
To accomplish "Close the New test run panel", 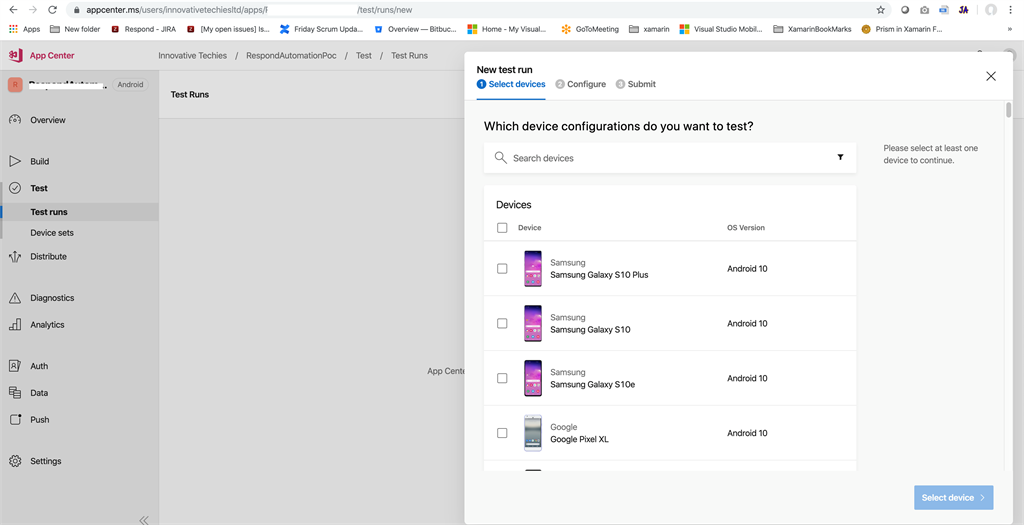I will click(991, 76).
